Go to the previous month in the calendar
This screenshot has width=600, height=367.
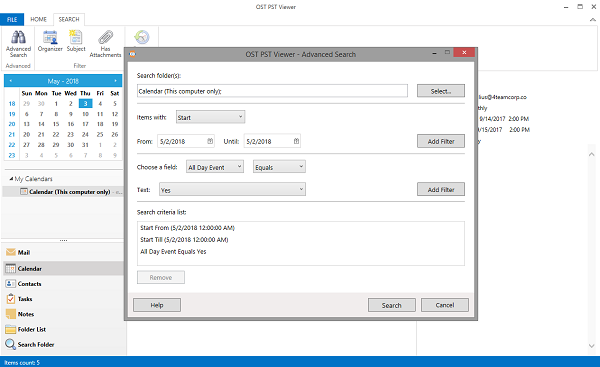point(10,81)
